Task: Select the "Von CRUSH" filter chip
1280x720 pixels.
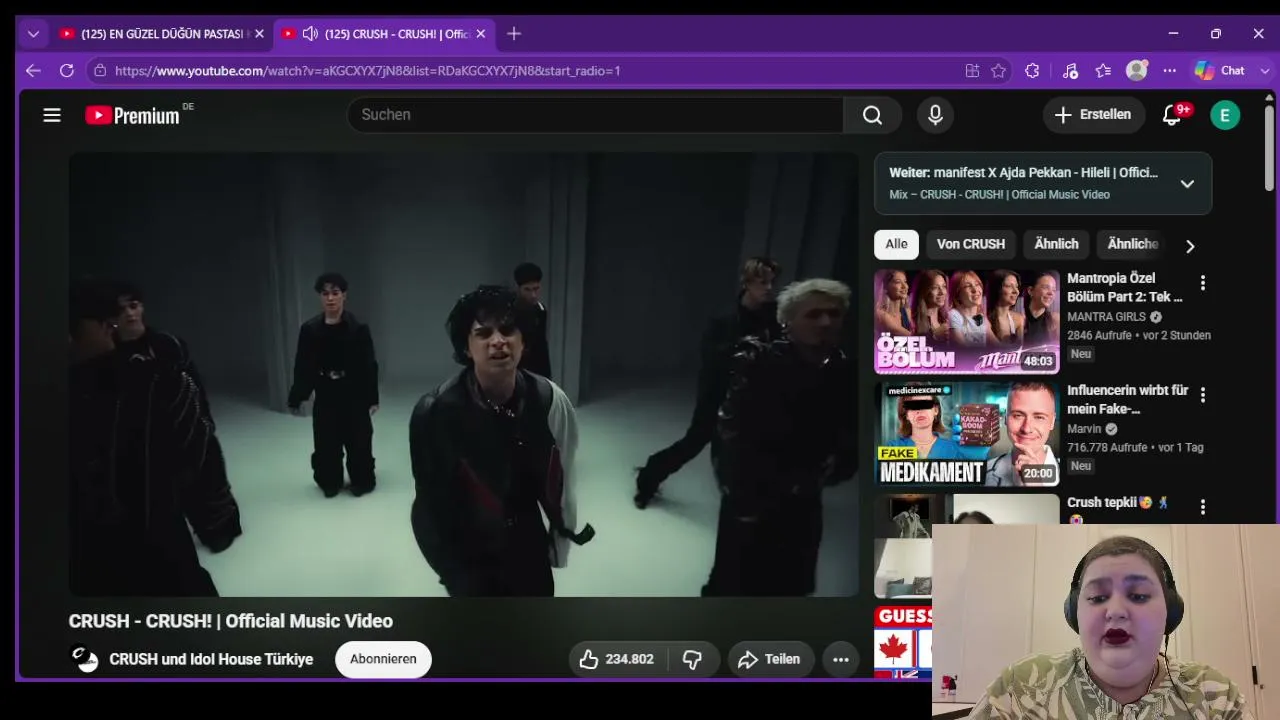Action: (971, 244)
